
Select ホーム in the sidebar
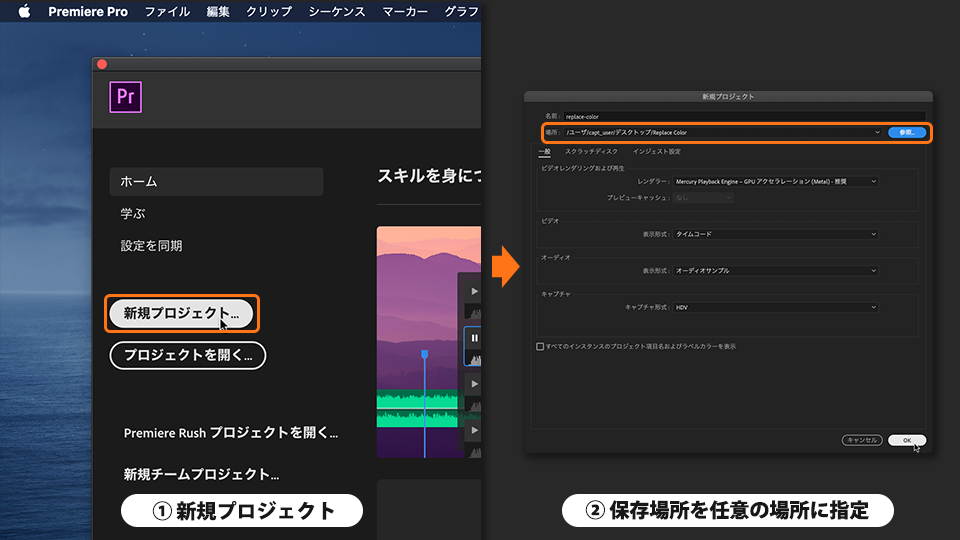(x=216, y=182)
